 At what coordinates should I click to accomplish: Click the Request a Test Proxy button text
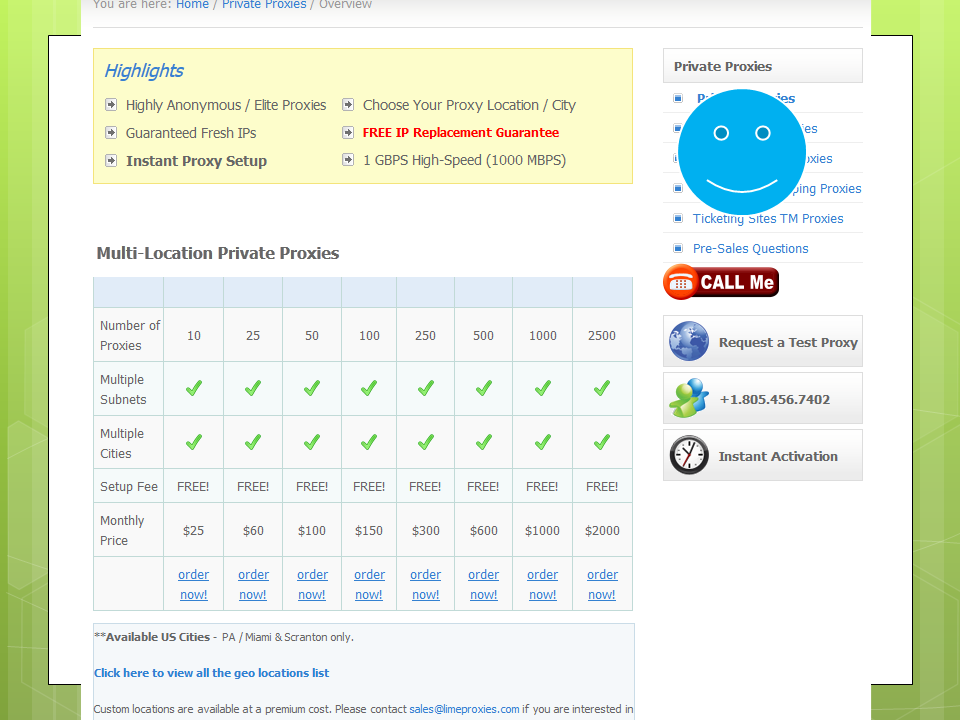click(788, 342)
